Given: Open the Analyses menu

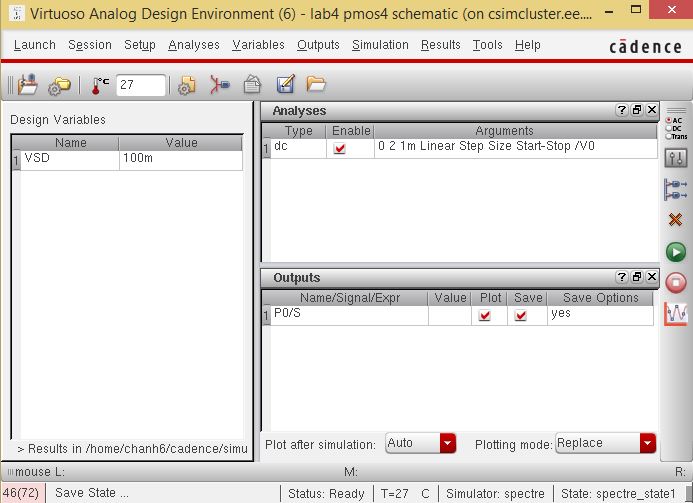Looking at the screenshot, I should point(194,45).
